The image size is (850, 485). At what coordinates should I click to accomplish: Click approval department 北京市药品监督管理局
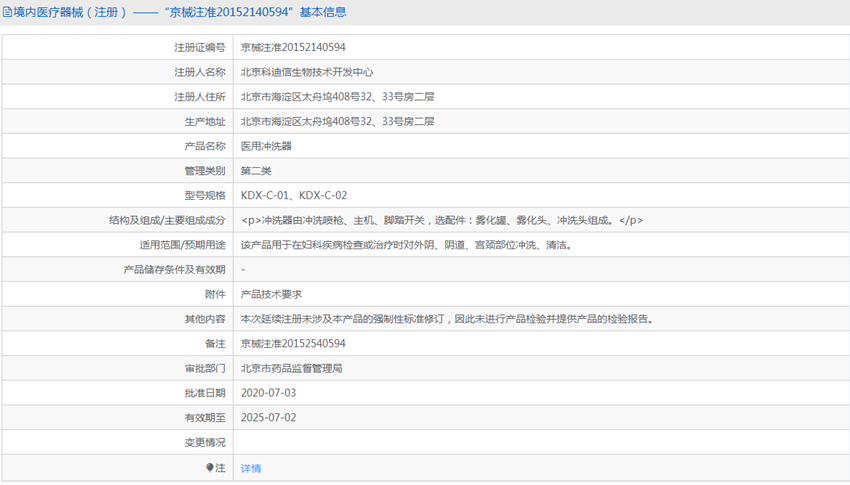point(291,368)
